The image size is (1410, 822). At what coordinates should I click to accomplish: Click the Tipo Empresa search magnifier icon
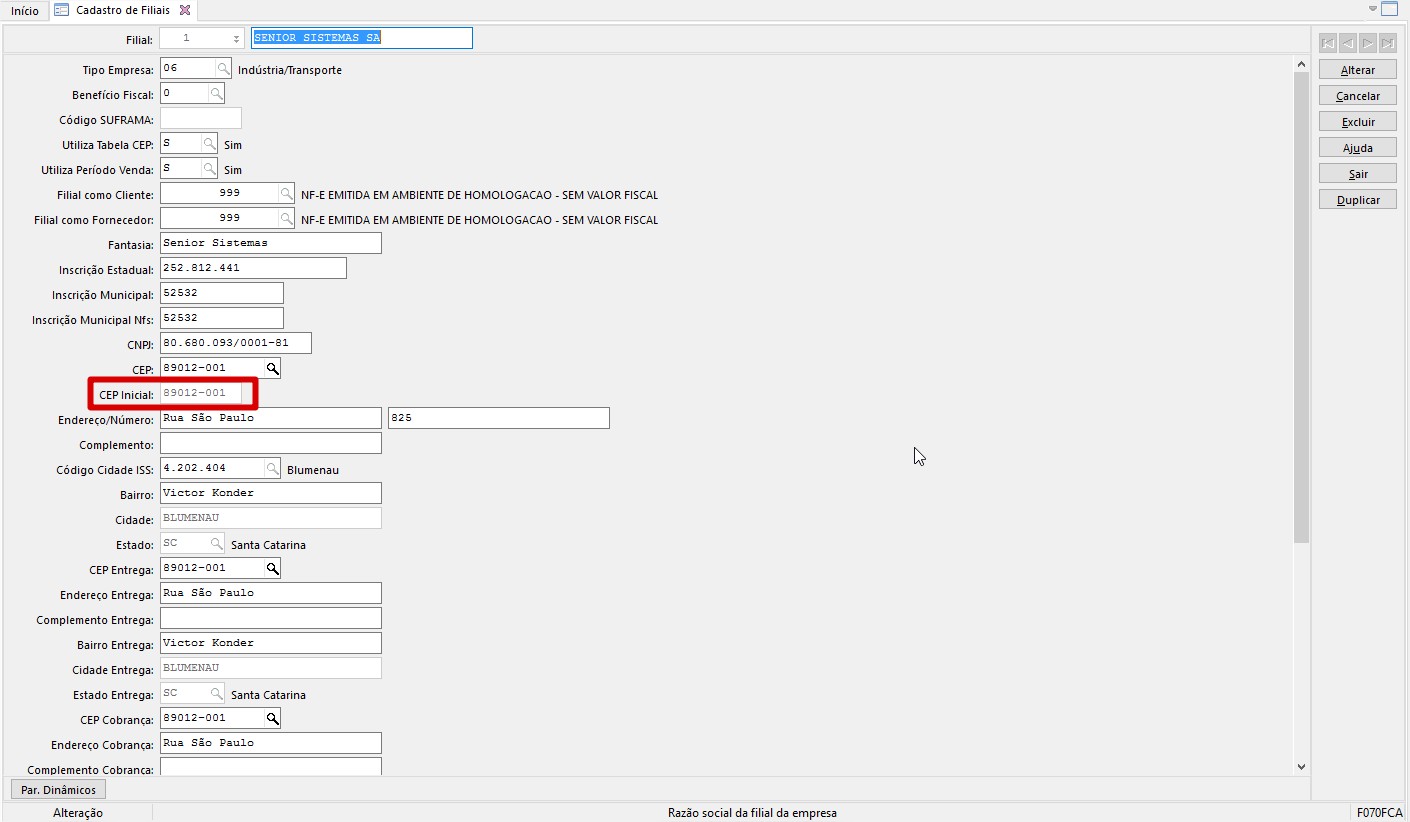[224, 69]
